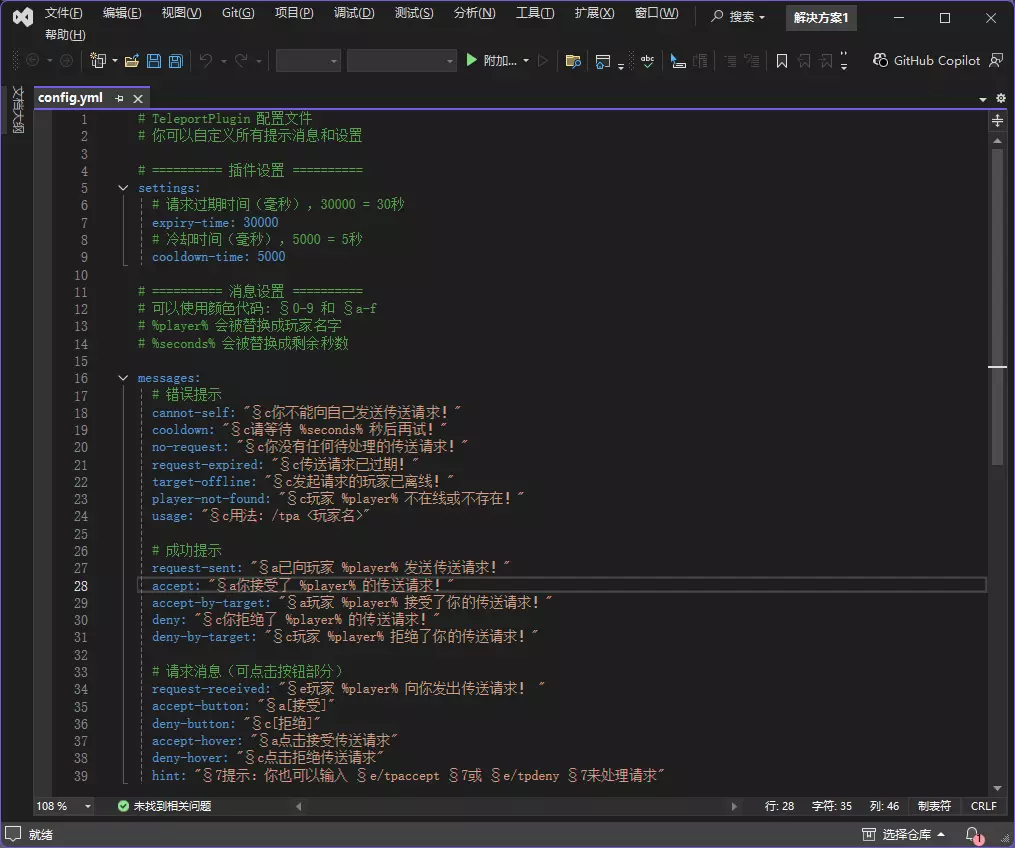This screenshot has height=848, width=1015.
Task: Expand the redo history dropdown arrow
Action: [258, 61]
